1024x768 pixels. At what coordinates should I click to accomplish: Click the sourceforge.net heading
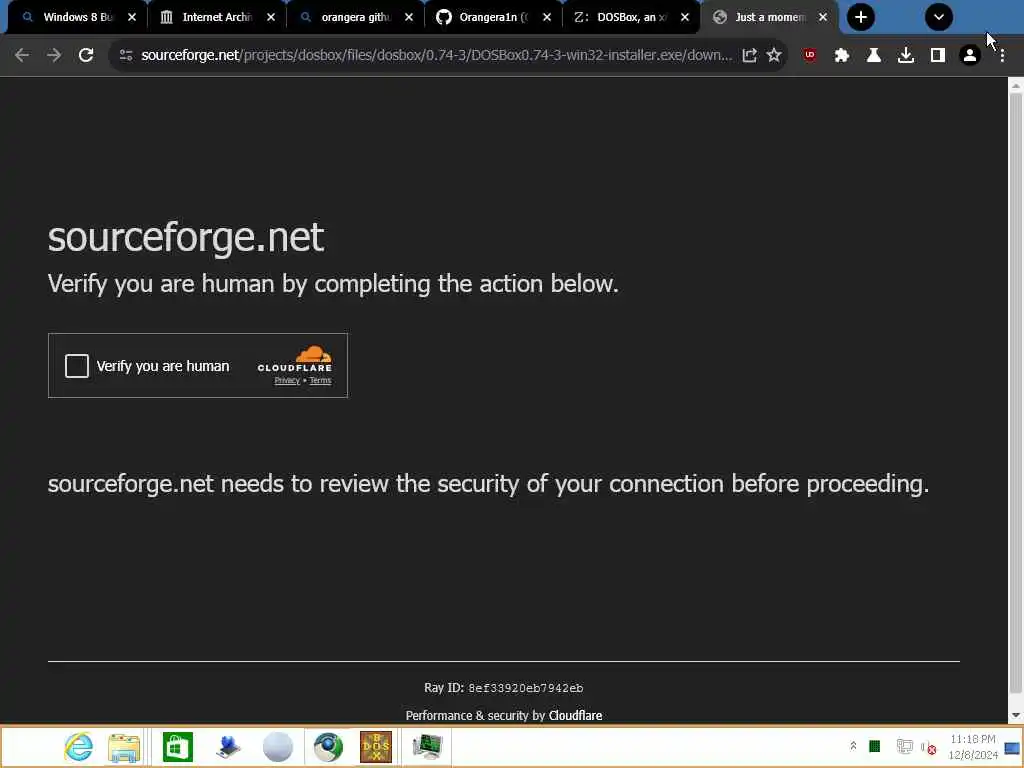pyautogui.click(x=186, y=236)
